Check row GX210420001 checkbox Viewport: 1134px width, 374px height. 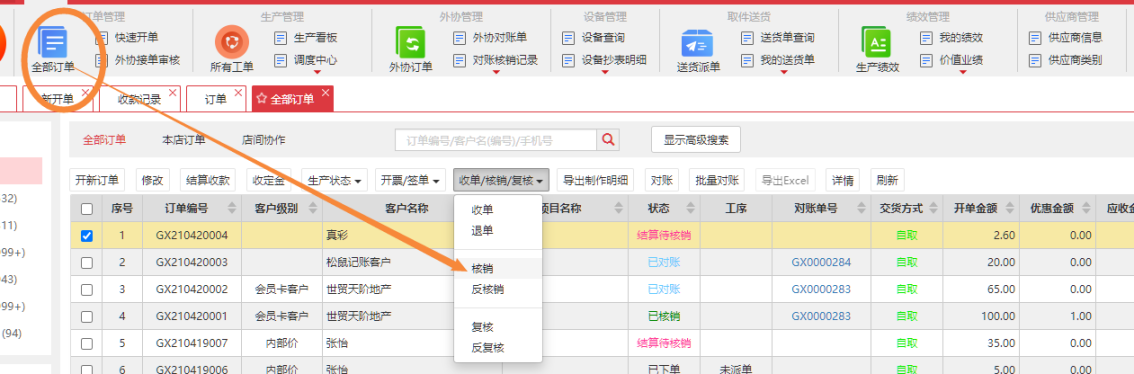tap(87, 316)
